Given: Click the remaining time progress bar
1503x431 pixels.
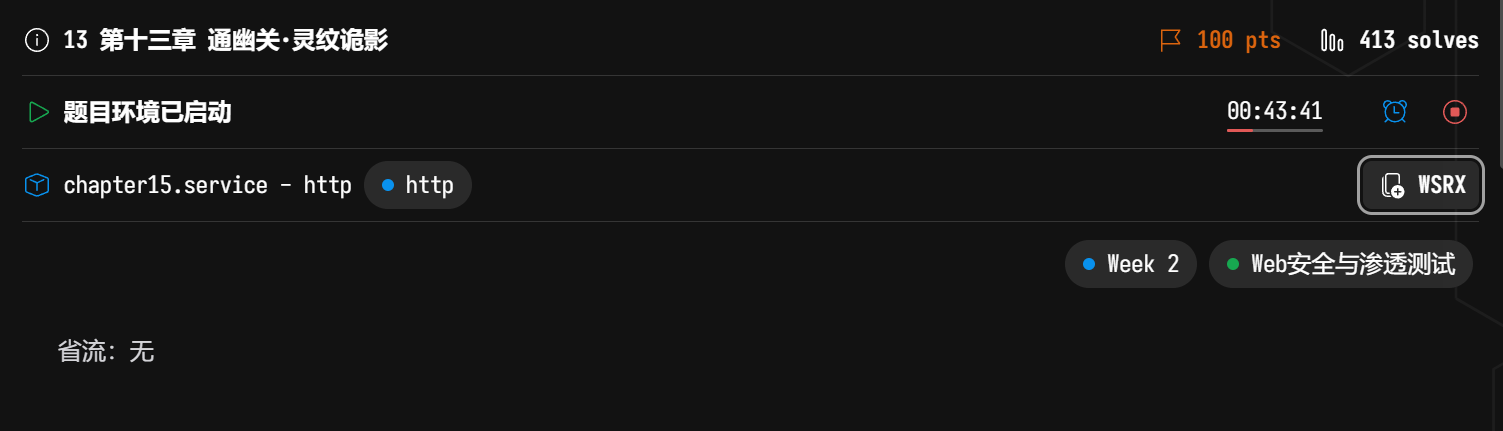Looking at the screenshot, I should 1274,130.
